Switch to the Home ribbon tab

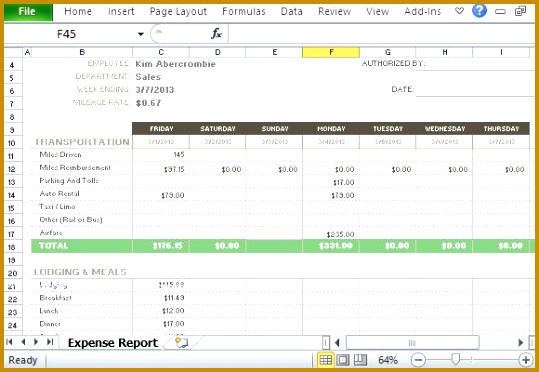78,12
